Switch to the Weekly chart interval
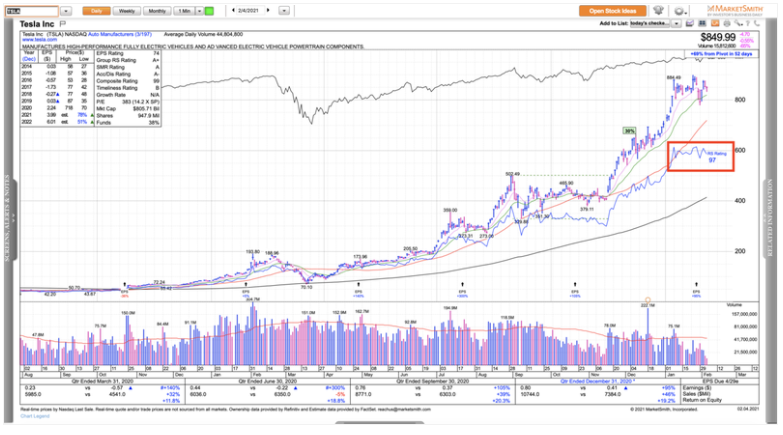This screenshot has height=435, width=783. click(126, 10)
